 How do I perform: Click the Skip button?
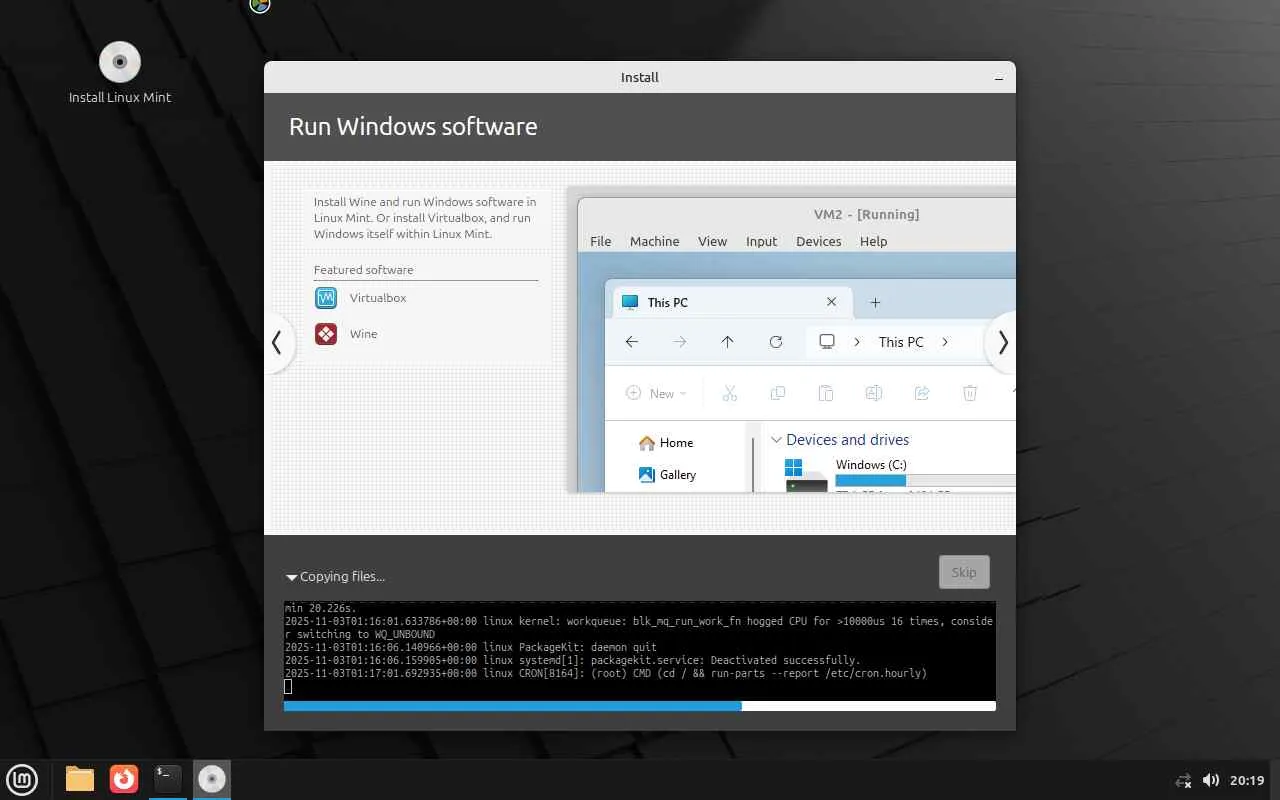pos(964,572)
